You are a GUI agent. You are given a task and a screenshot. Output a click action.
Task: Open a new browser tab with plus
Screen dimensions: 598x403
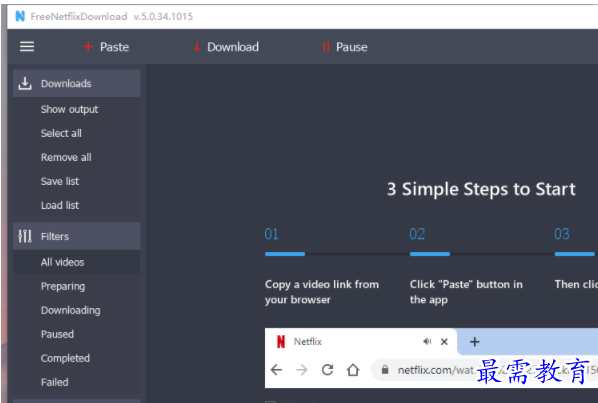tap(474, 342)
